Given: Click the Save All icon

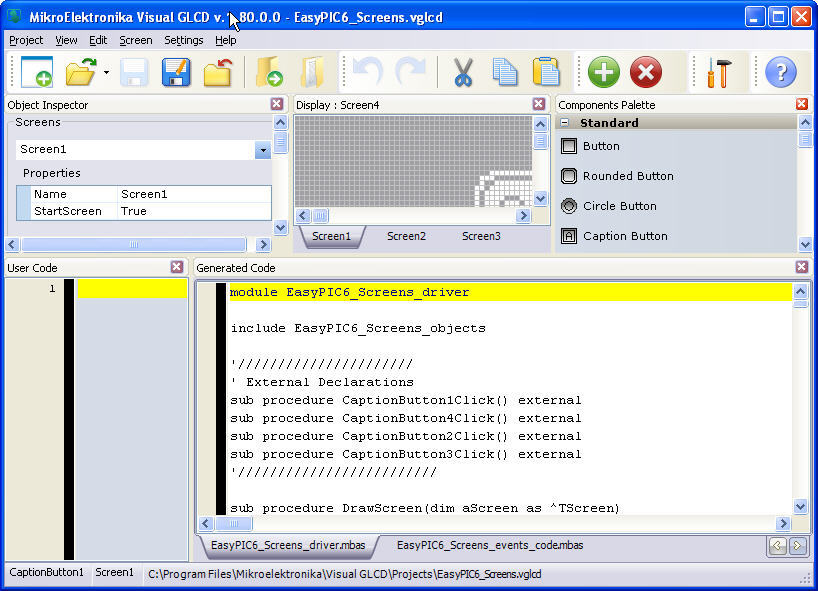Looking at the screenshot, I should tap(176, 71).
